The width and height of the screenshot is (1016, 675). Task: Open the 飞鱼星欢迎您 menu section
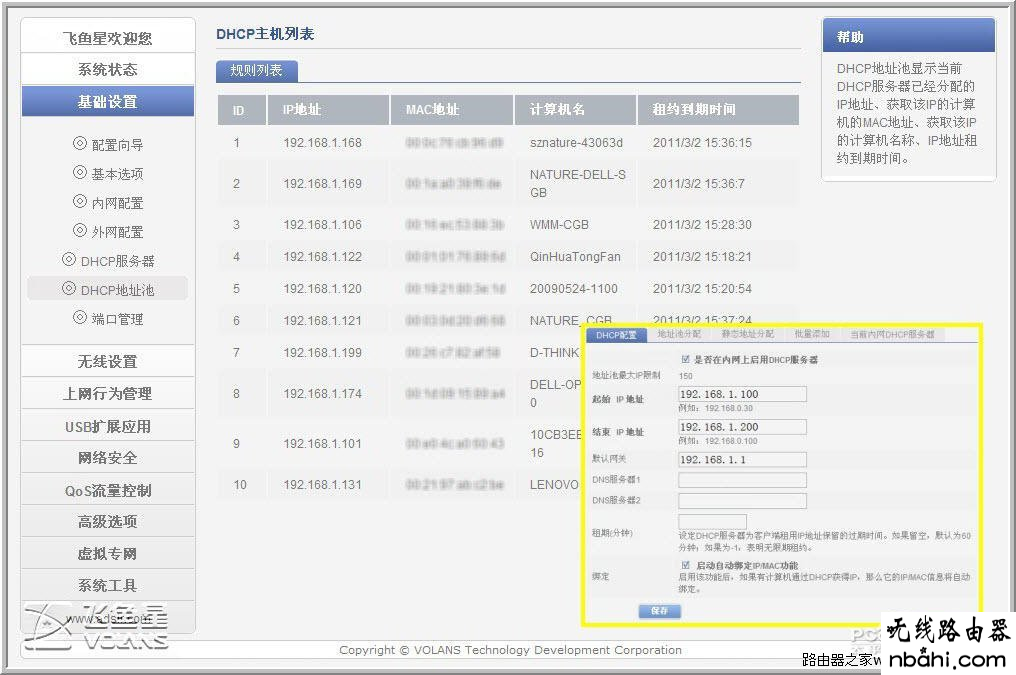[x=108, y=38]
